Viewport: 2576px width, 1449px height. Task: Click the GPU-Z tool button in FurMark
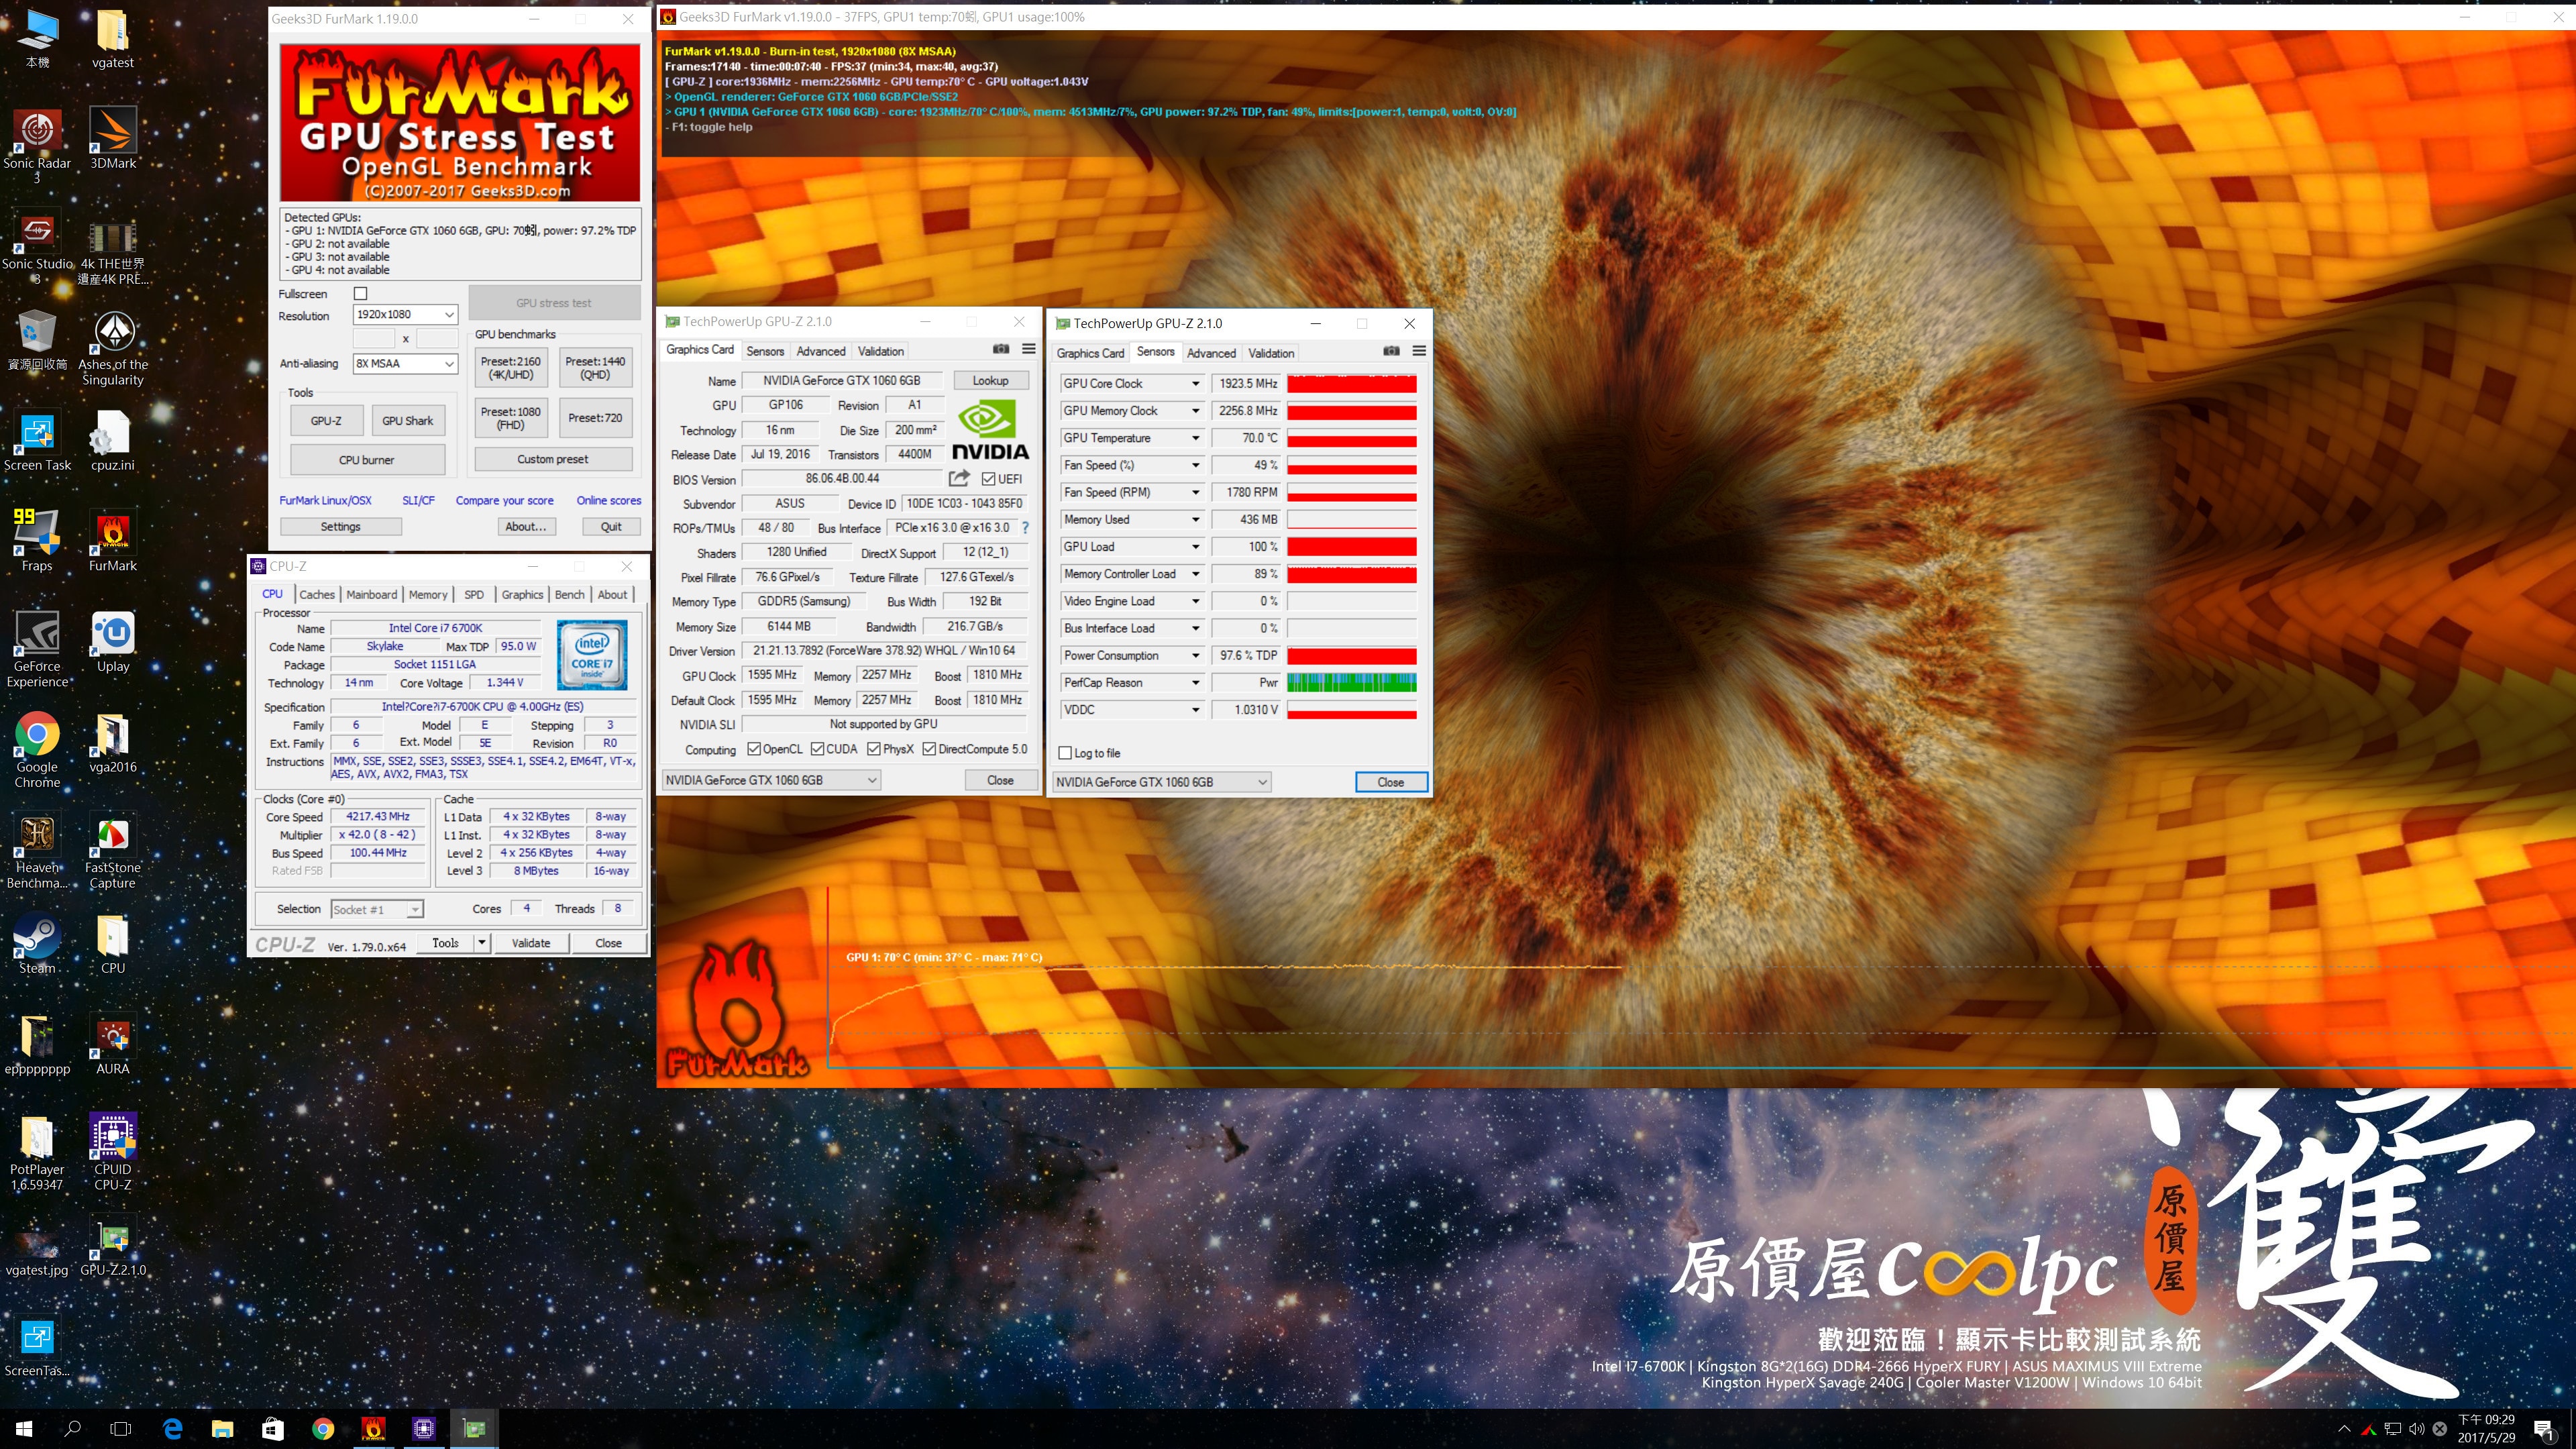point(326,421)
